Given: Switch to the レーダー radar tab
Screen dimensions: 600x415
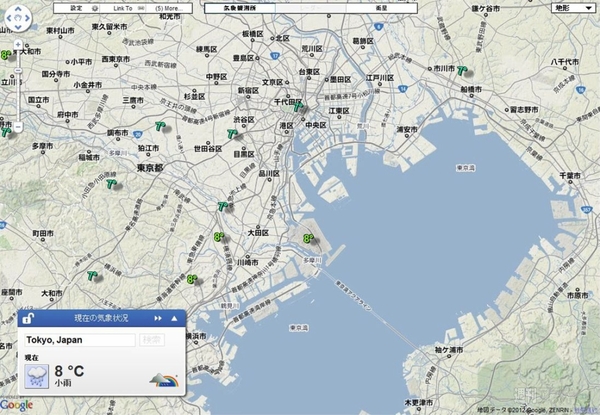Looking at the screenshot, I should coord(310,8).
